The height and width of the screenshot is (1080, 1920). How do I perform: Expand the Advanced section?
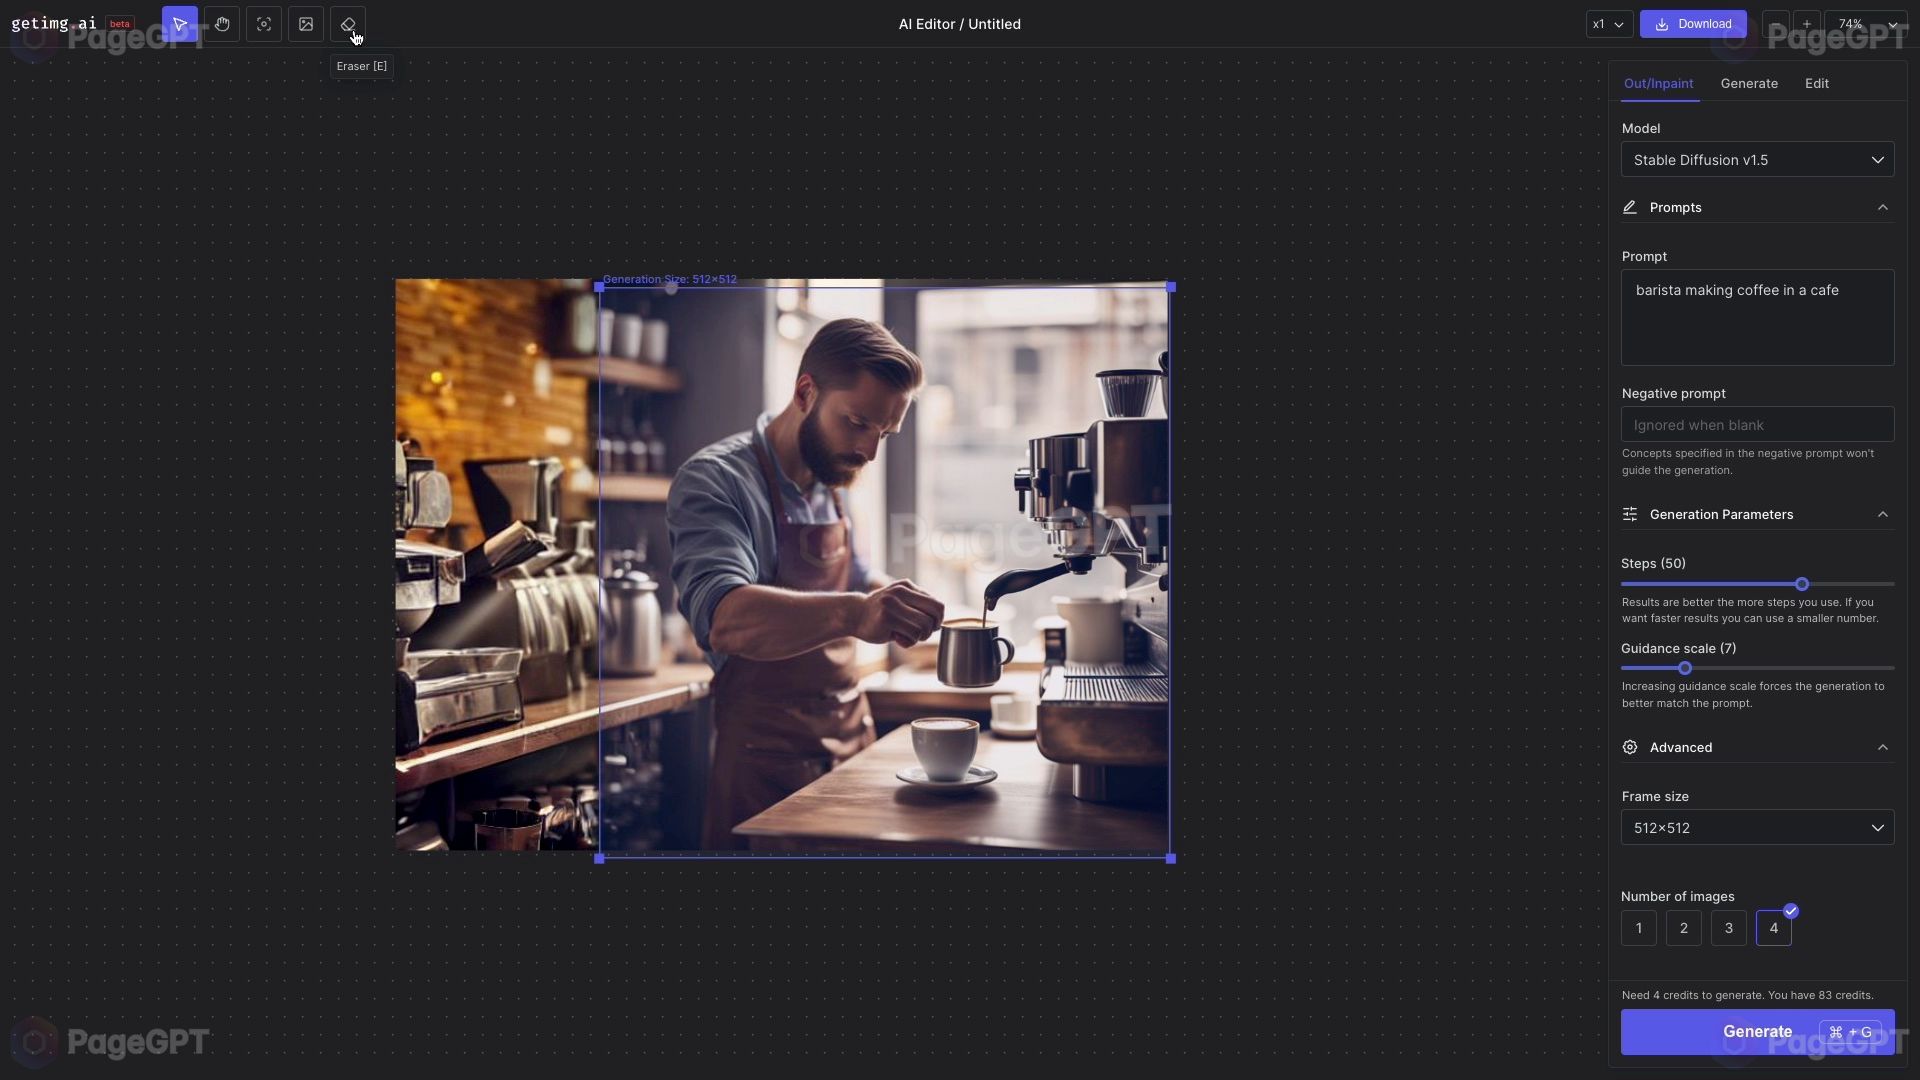click(1758, 748)
